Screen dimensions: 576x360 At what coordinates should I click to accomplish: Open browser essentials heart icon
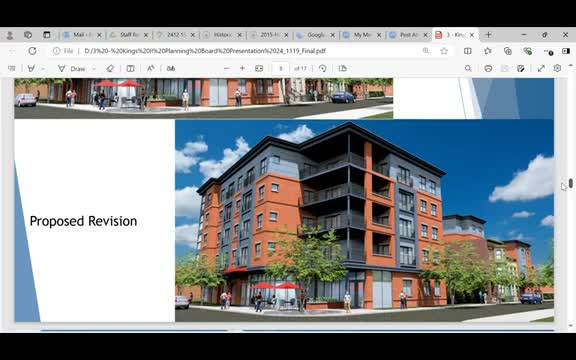pos(528,51)
